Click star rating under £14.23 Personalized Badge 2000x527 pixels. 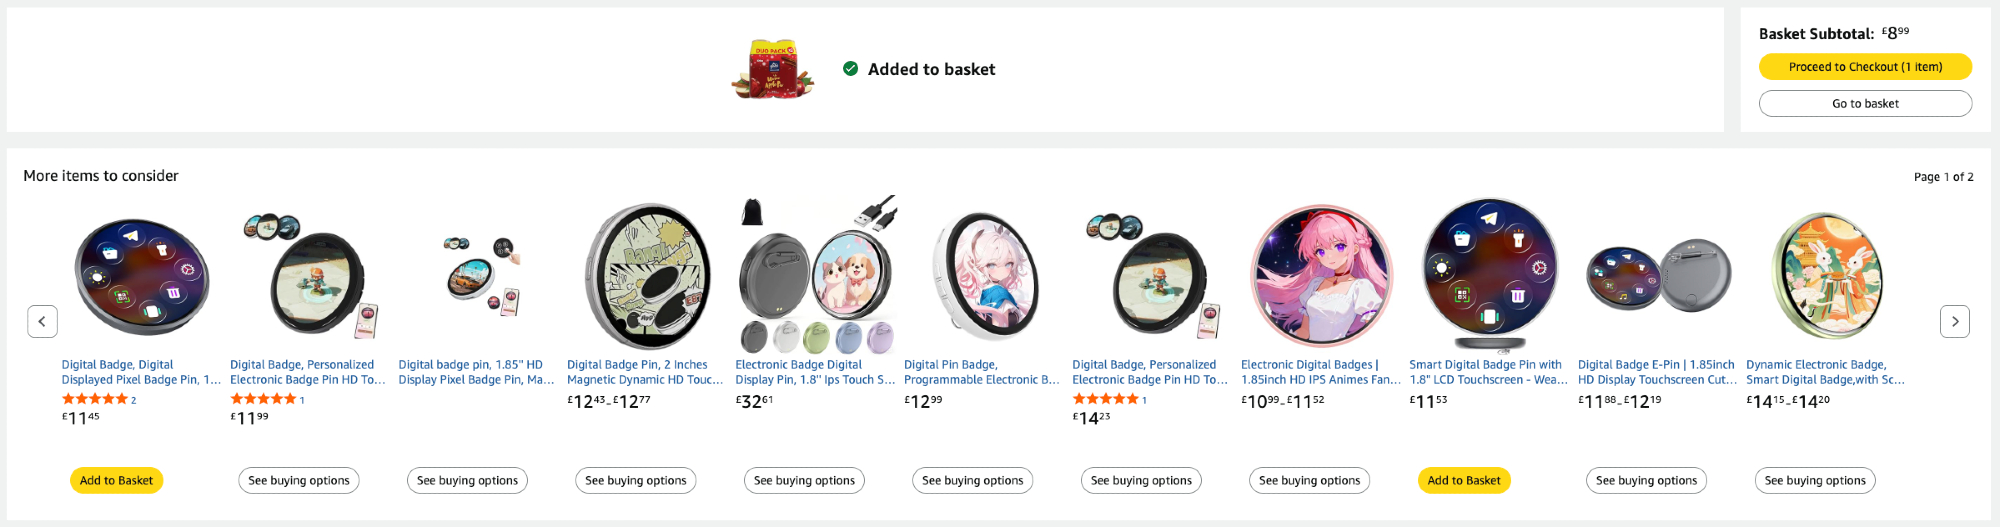(1106, 399)
